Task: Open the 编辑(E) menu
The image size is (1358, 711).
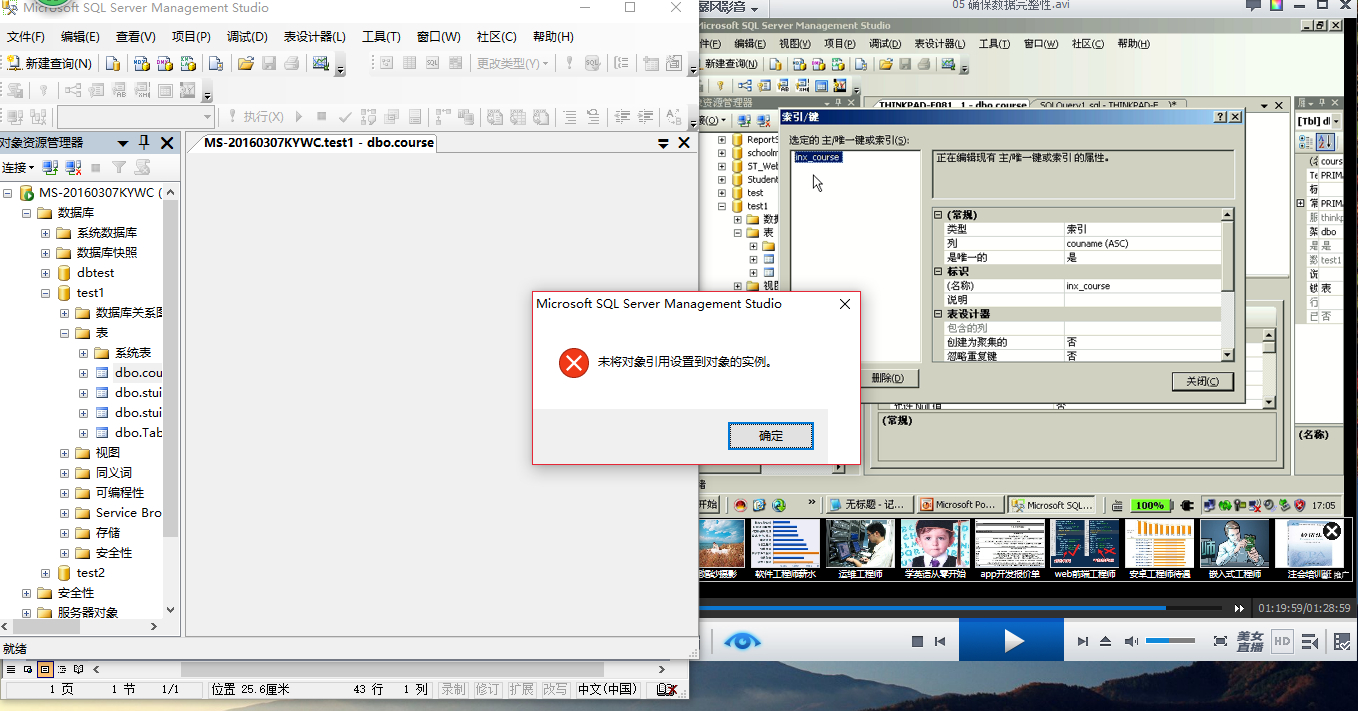Action: click(80, 37)
